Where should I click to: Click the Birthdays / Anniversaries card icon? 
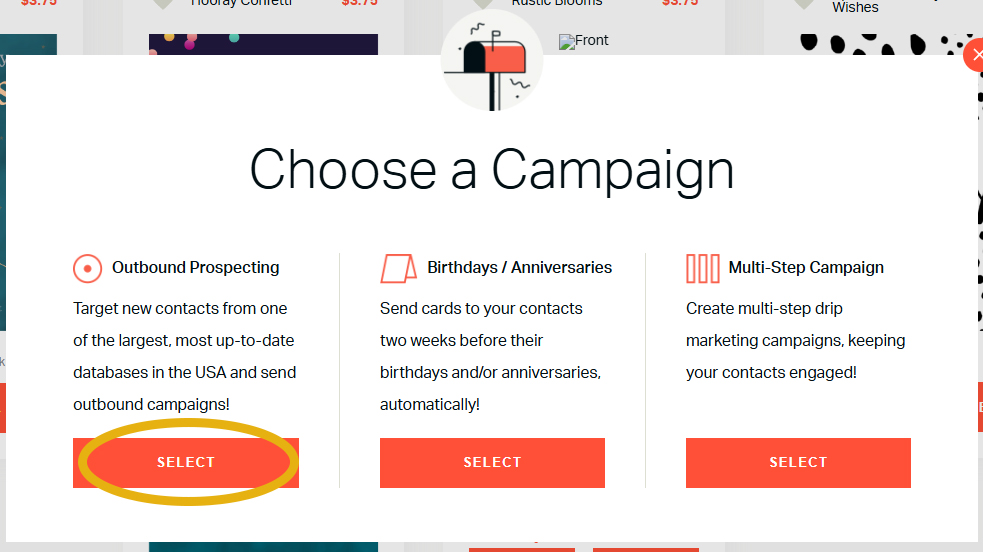coord(398,268)
